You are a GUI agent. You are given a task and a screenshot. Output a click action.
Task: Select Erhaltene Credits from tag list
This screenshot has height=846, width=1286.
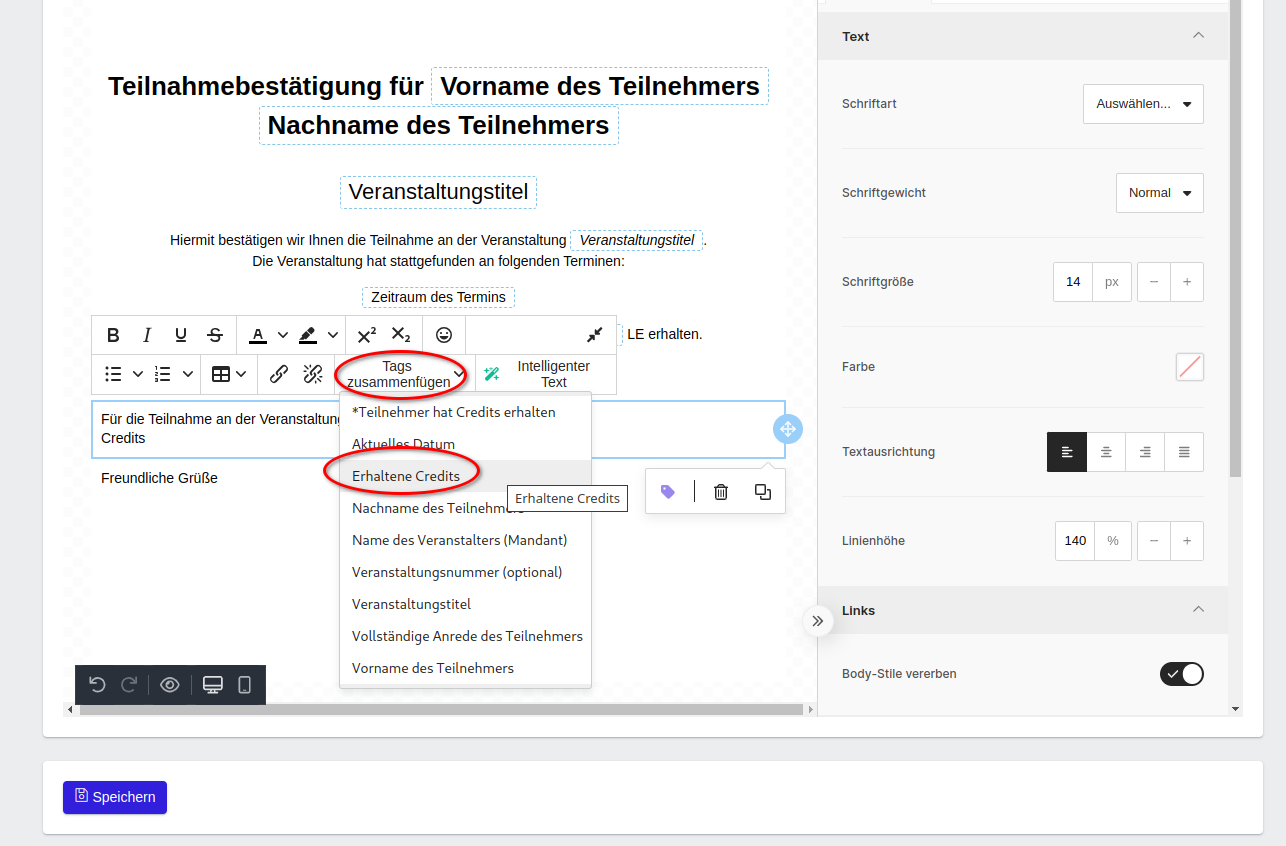tap(406, 476)
